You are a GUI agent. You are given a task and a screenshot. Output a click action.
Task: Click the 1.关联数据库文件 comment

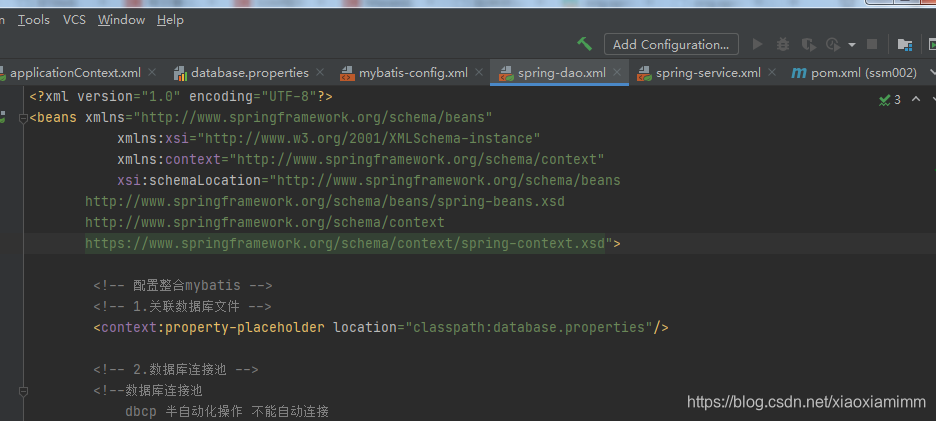pyautogui.click(x=182, y=307)
